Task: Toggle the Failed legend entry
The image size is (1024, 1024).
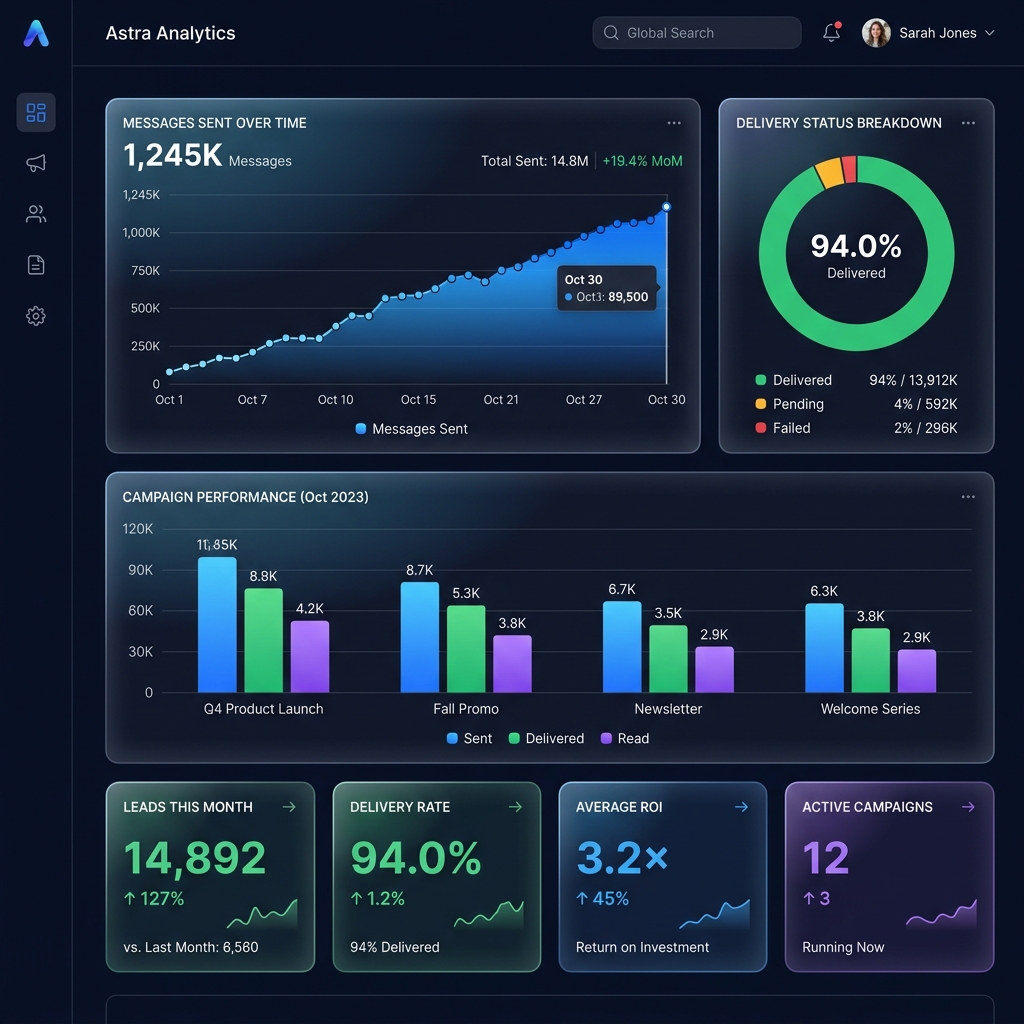Action: tap(783, 428)
